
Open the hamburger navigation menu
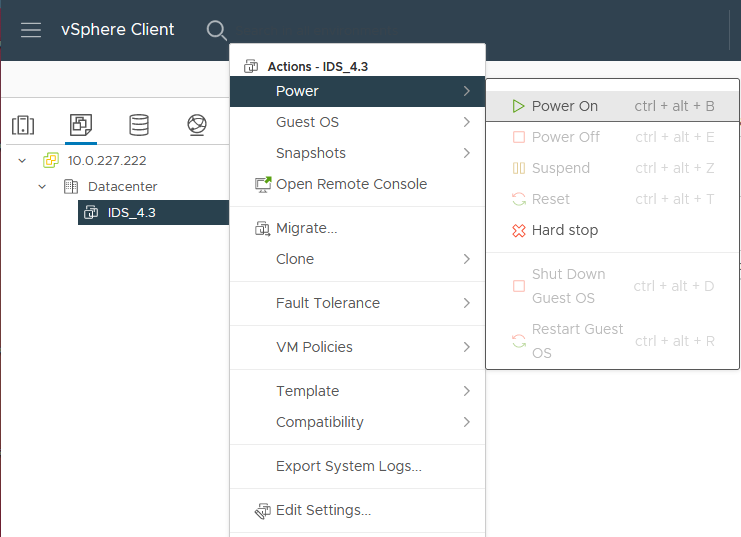pos(31,30)
